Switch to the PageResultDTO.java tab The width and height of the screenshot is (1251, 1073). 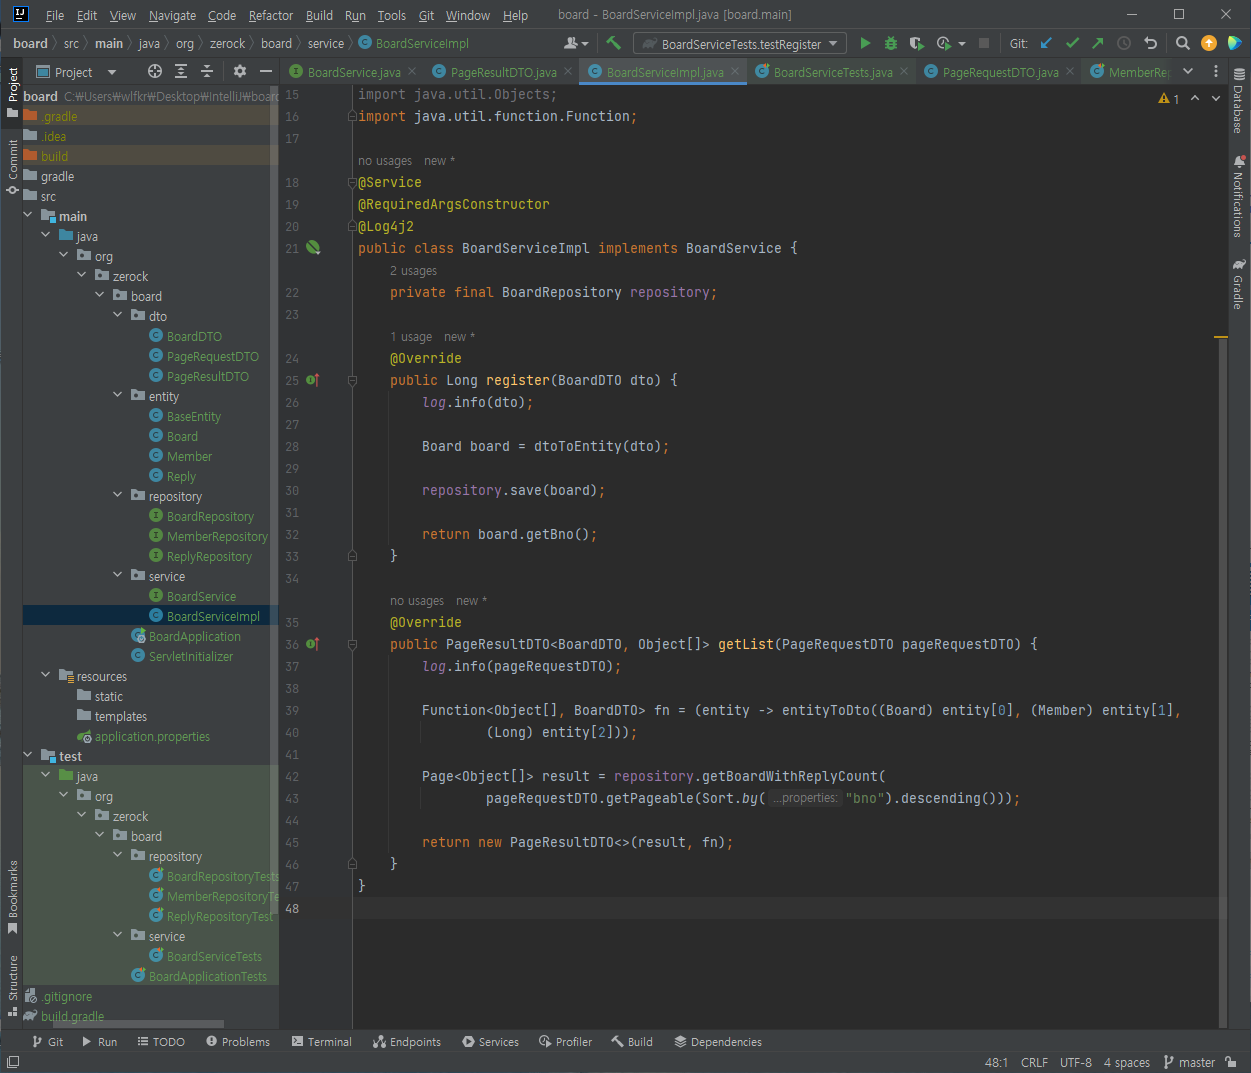[x=503, y=72]
